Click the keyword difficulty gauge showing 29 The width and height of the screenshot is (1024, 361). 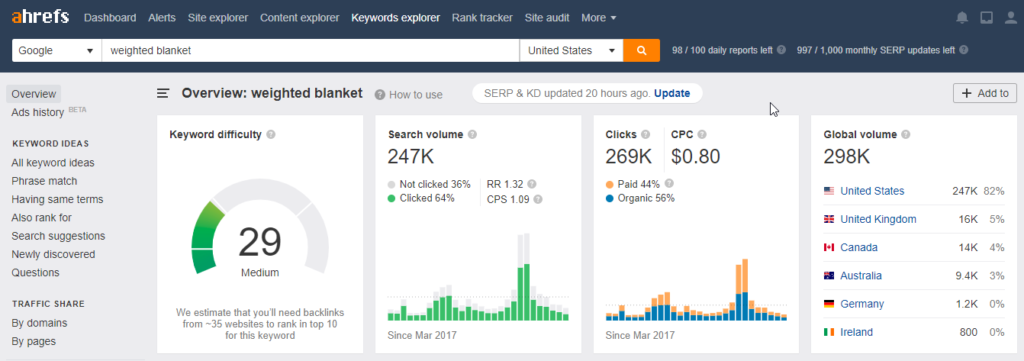coord(260,227)
